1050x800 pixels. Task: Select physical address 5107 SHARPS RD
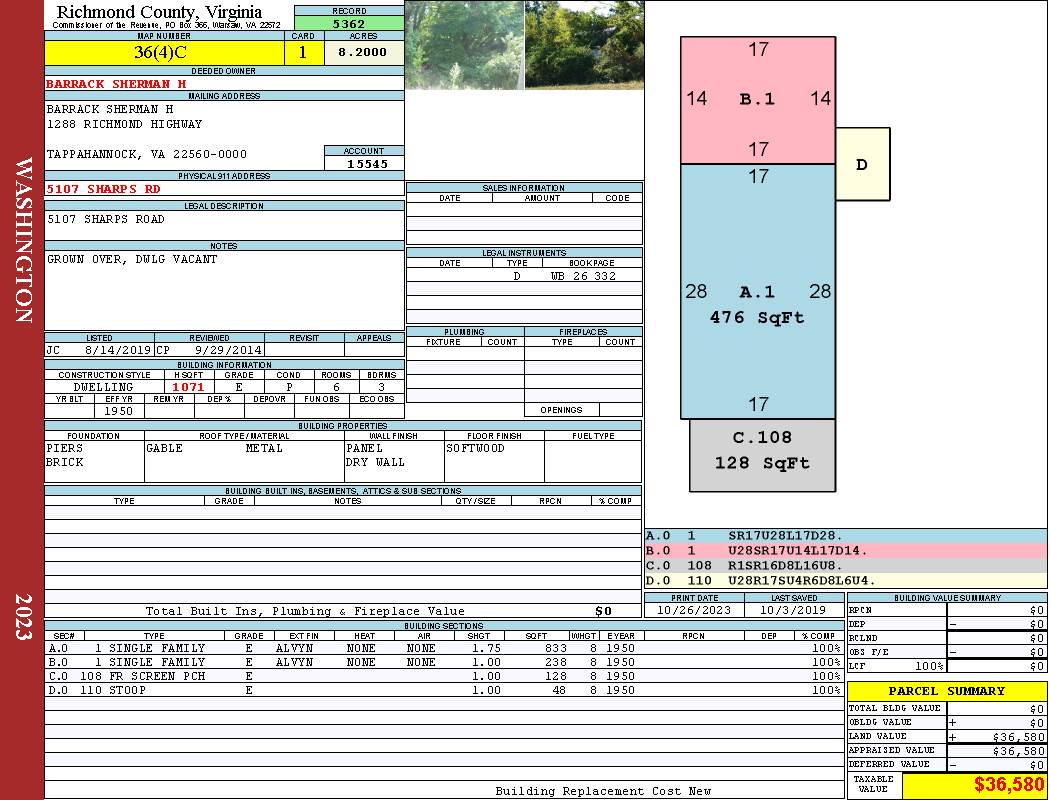tap(103, 189)
